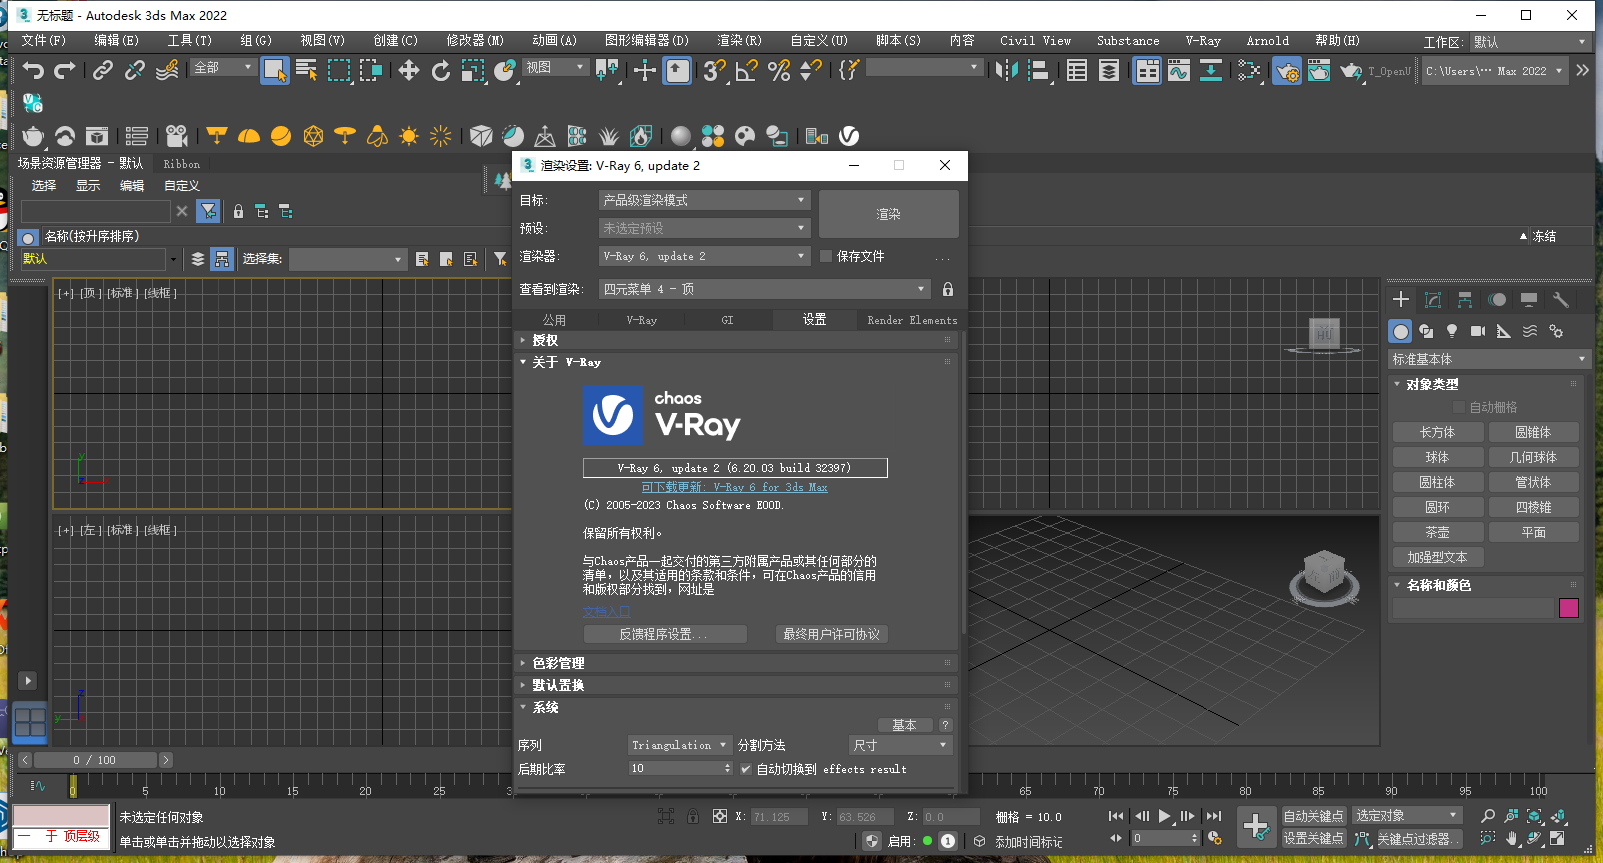Click the pink object color swatch

point(1568,608)
